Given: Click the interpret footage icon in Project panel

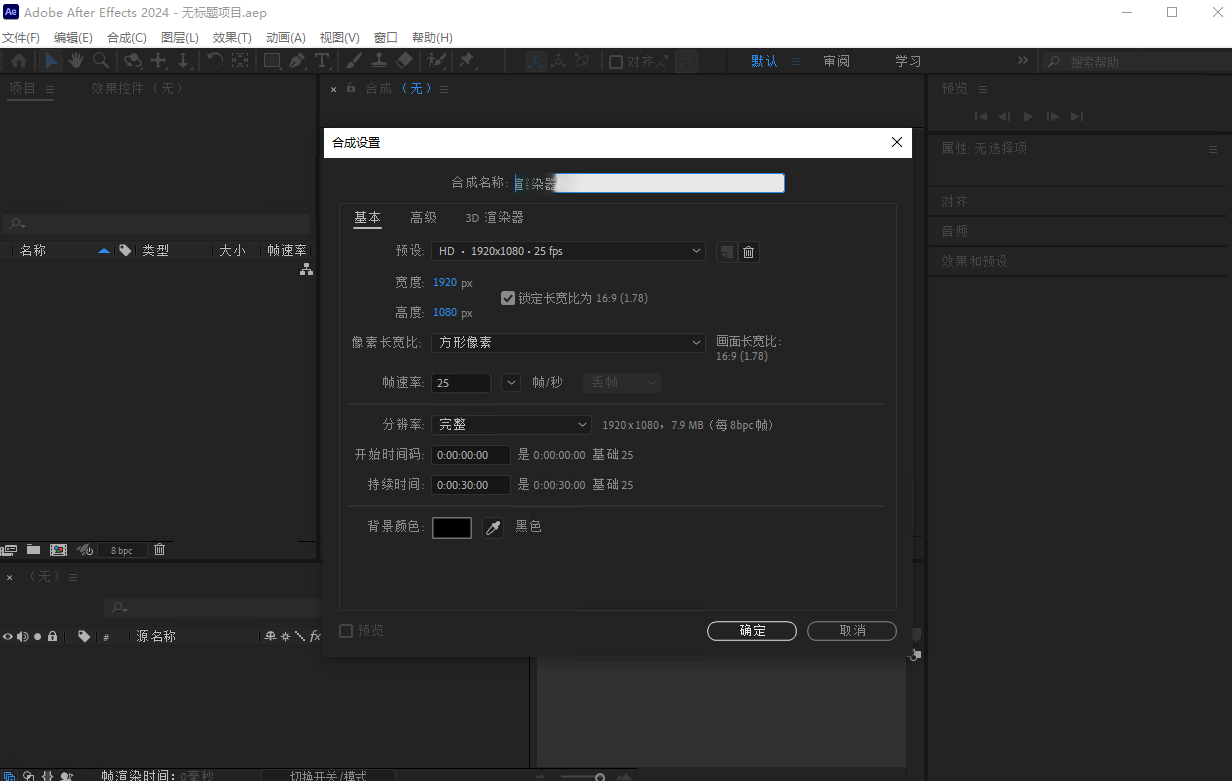Looking at the screenshot, I should click(9, 550).
